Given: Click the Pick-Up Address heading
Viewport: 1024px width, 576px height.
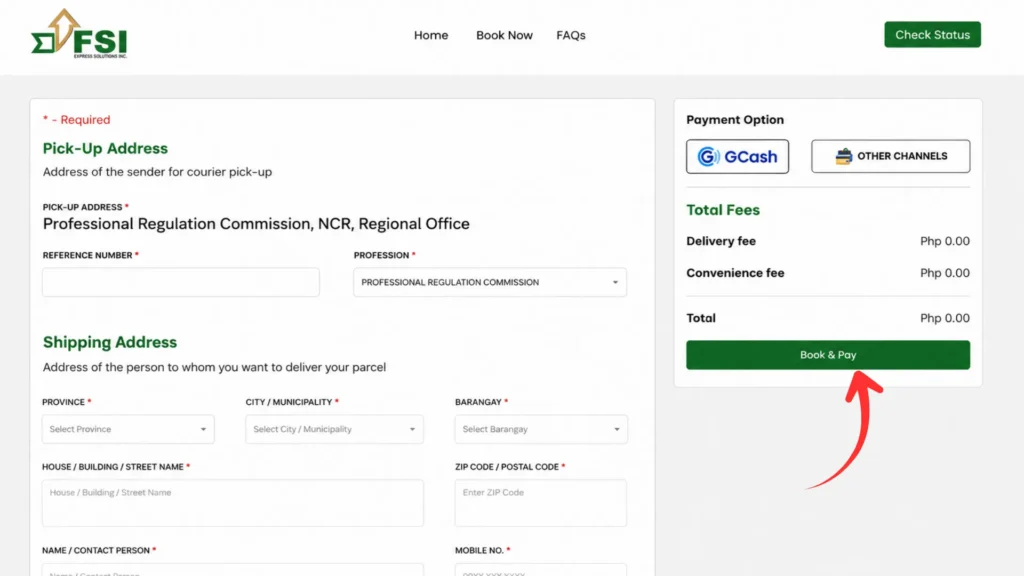Looking at the screenshot, I should click(x=105, y=148).
